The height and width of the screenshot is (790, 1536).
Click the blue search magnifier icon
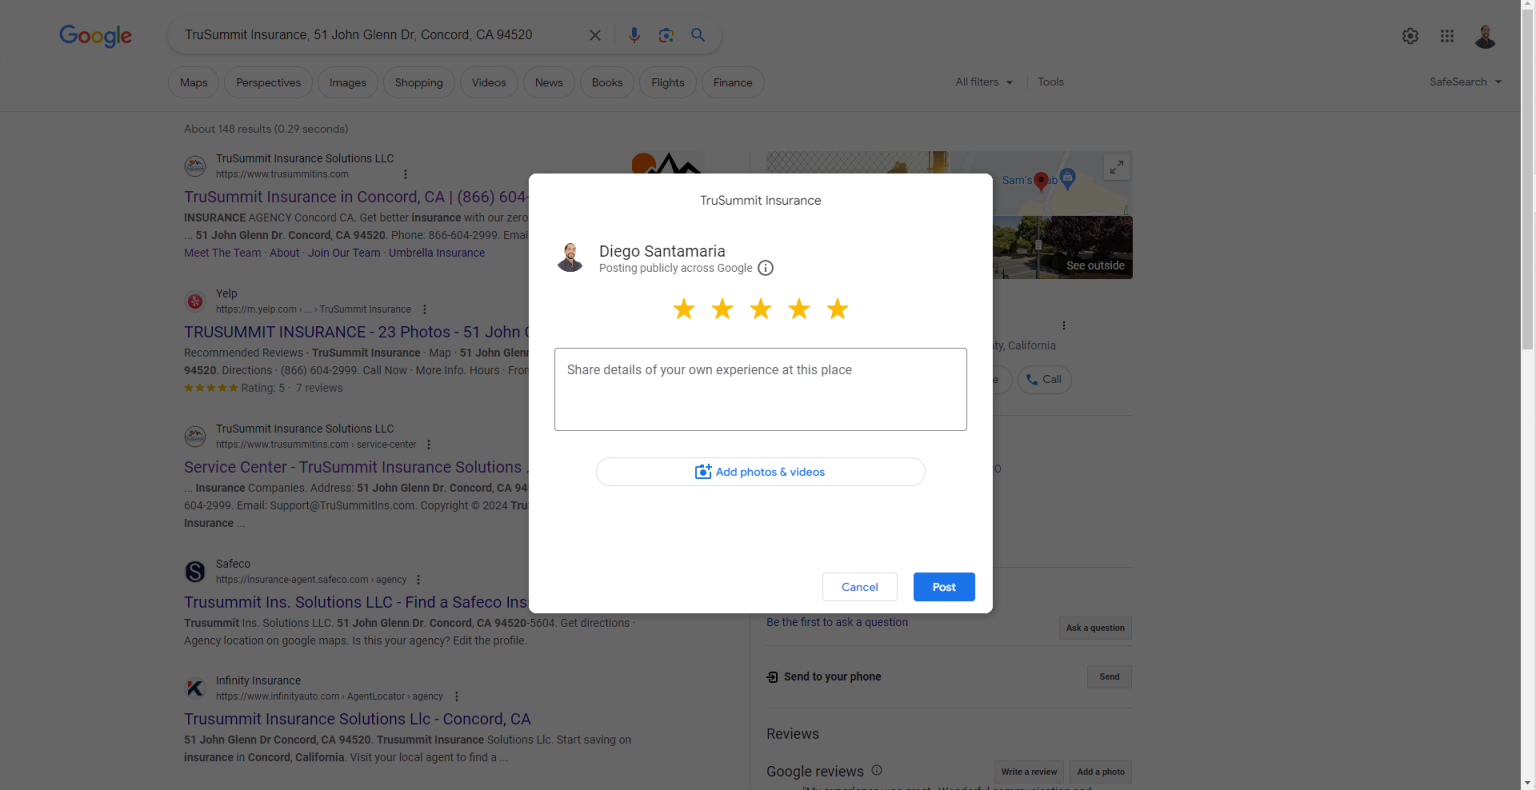click(698, 35)
